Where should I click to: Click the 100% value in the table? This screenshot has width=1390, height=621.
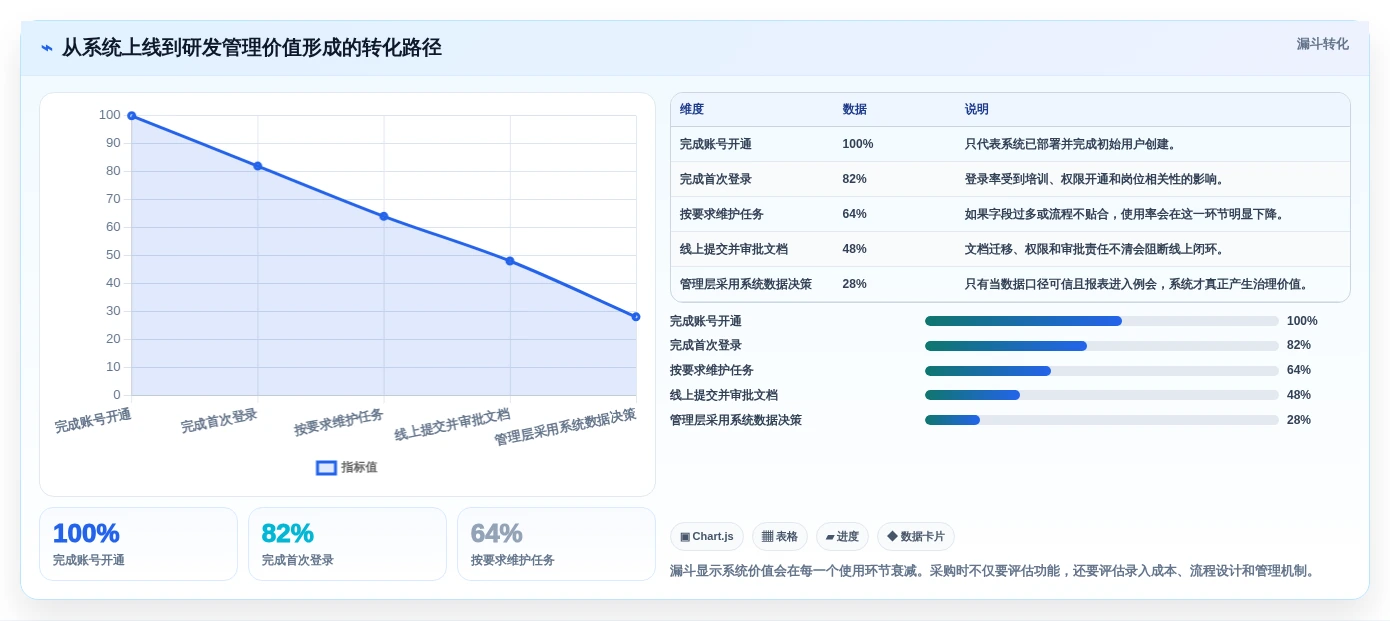click(858, 144)
